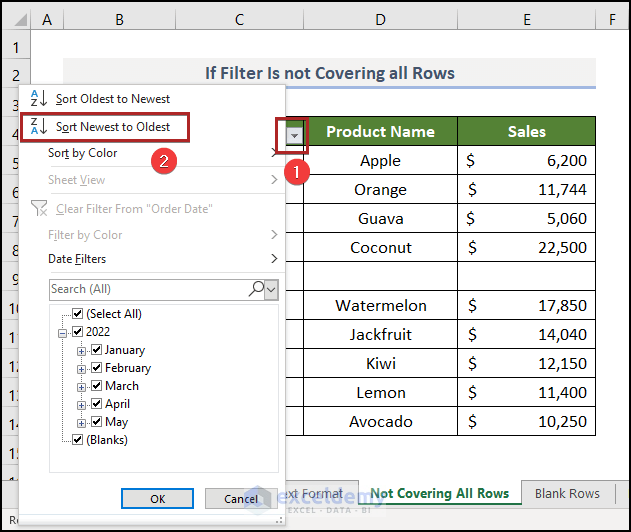The image size is (631, 532).
Task: Uncheck the March checkbox
Action: pyautogui.click(x=96, y=386)
